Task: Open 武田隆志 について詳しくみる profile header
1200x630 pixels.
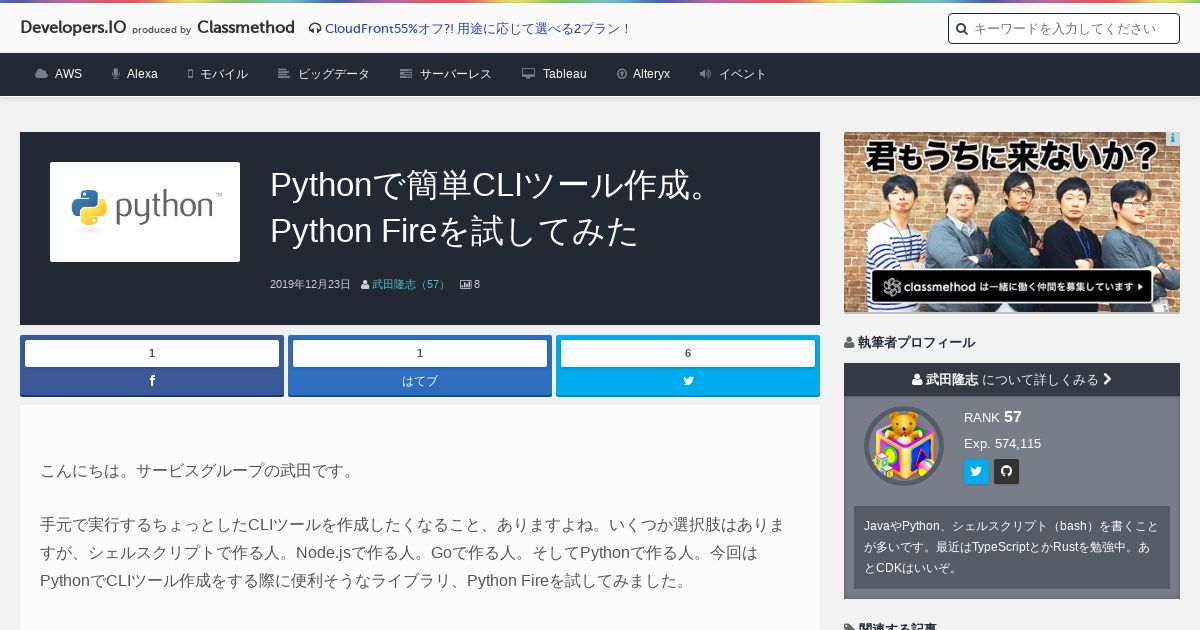Action: click(x=1012, y=380)
